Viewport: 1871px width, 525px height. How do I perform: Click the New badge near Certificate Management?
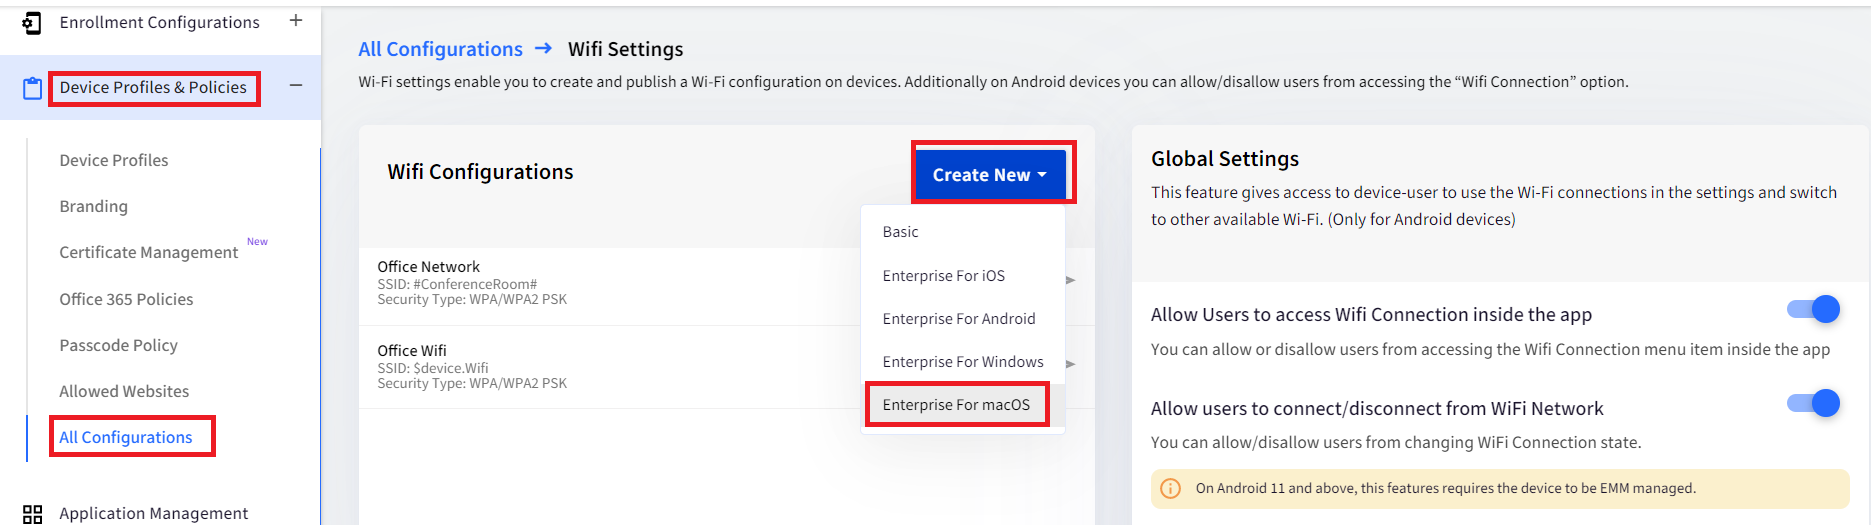click(257, 242)
